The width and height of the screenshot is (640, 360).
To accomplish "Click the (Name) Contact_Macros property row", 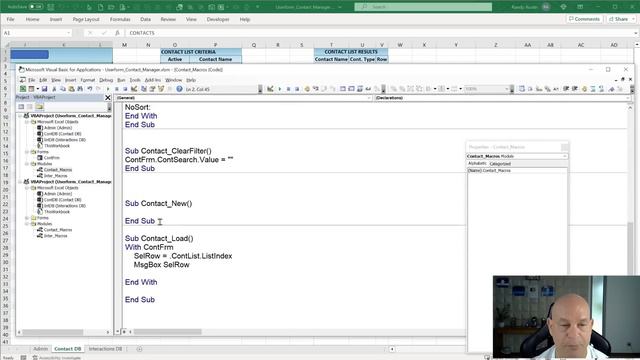I will [517, 171].
